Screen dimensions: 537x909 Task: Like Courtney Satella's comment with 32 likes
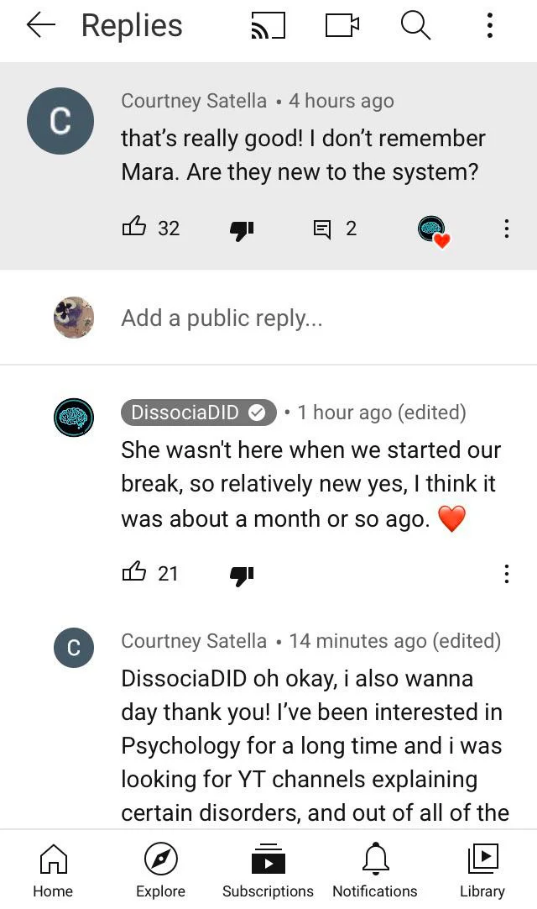click(x=134, y=227)
